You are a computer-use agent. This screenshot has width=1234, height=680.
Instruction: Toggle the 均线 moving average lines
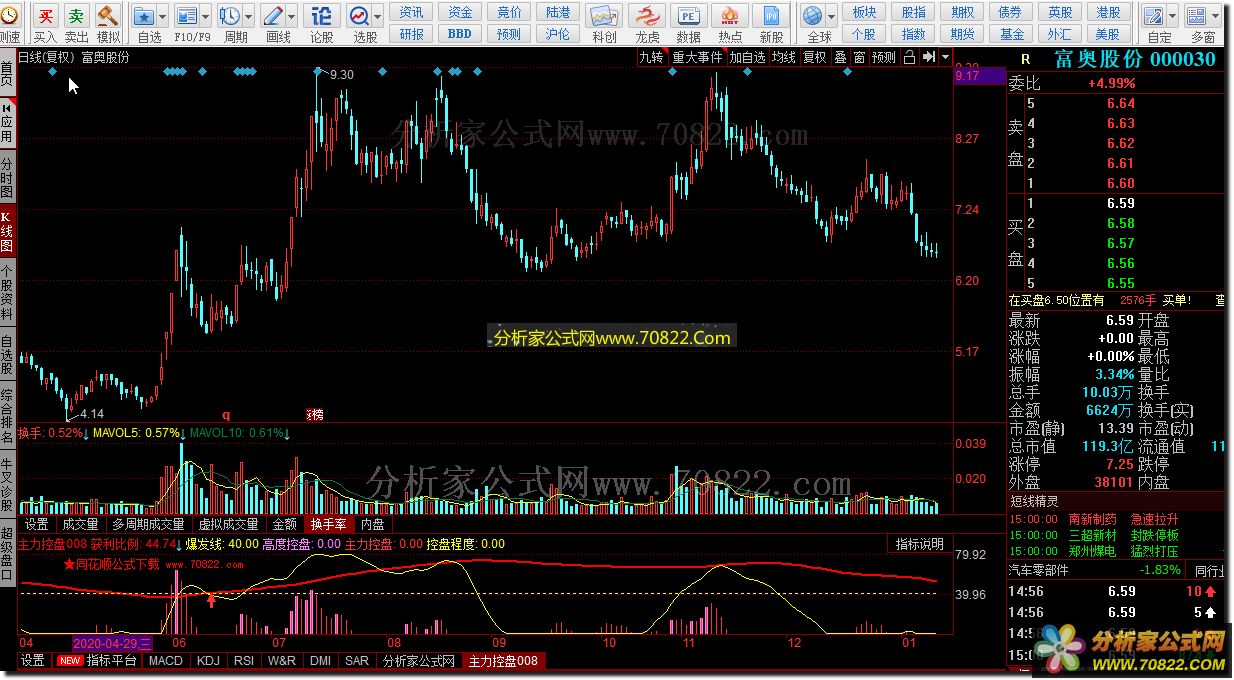pyautogui.click(x=784, y=58)
